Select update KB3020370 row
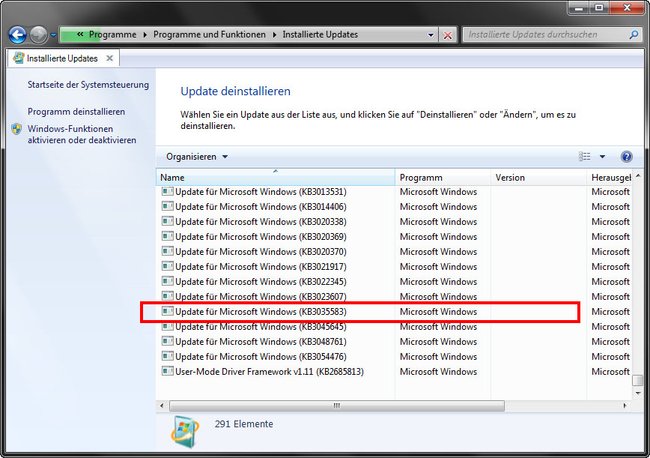650x458 pixels. [x=395, y=252]
